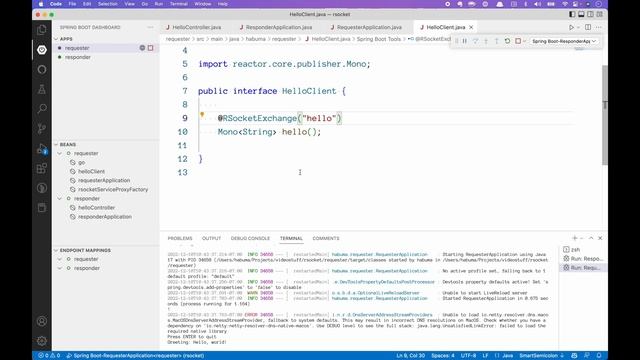Close the terminal panel
Screen dimensions: 640x360
pos(600,238)
